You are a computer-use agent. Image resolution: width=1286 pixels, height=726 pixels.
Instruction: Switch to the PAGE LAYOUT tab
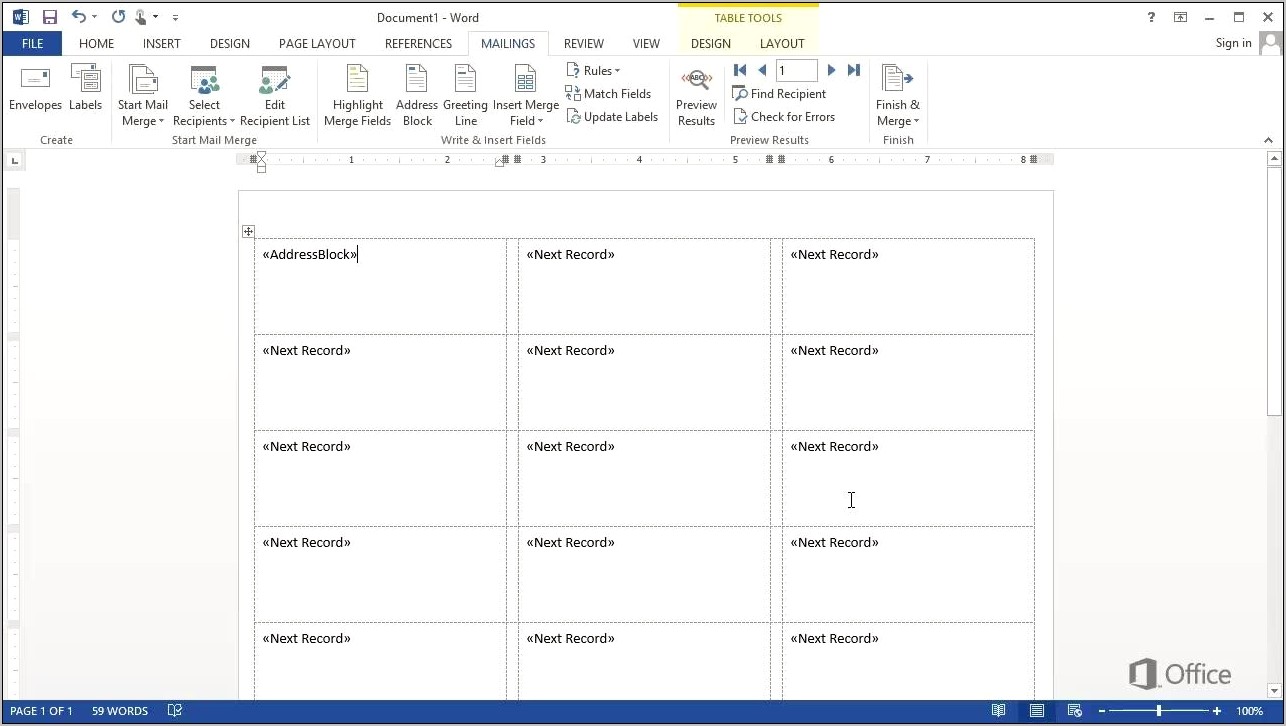pos(317,43)
